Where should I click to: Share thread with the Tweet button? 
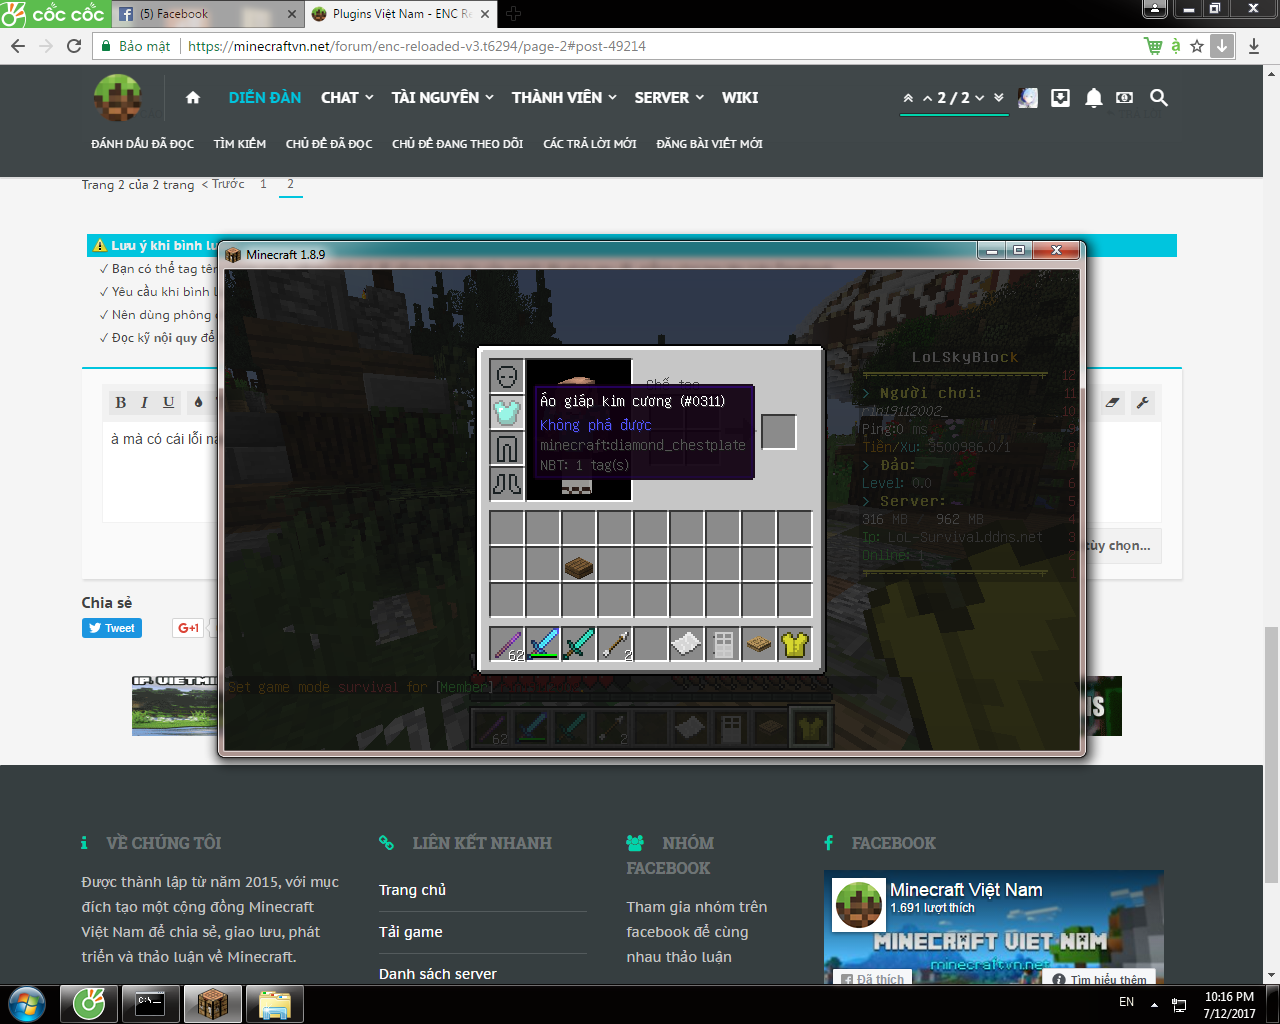click(x=112, y=628)
